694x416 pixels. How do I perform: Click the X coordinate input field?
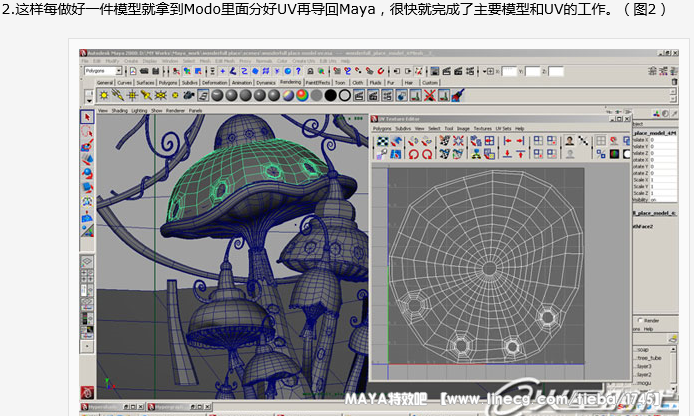click(509, 71)
